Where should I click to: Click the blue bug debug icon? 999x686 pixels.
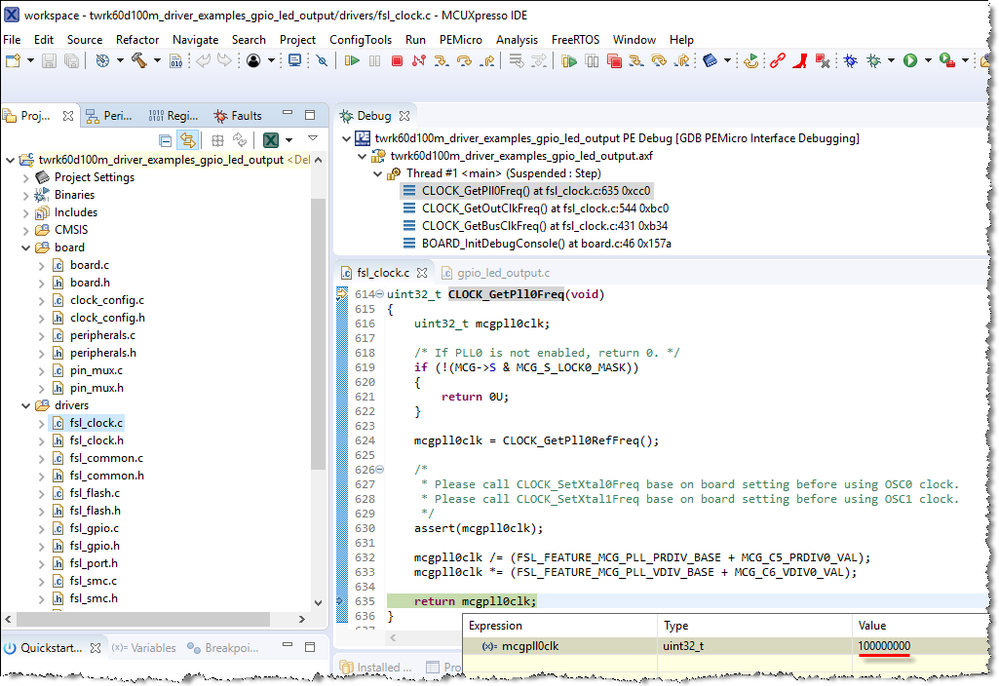click(850, 61)
